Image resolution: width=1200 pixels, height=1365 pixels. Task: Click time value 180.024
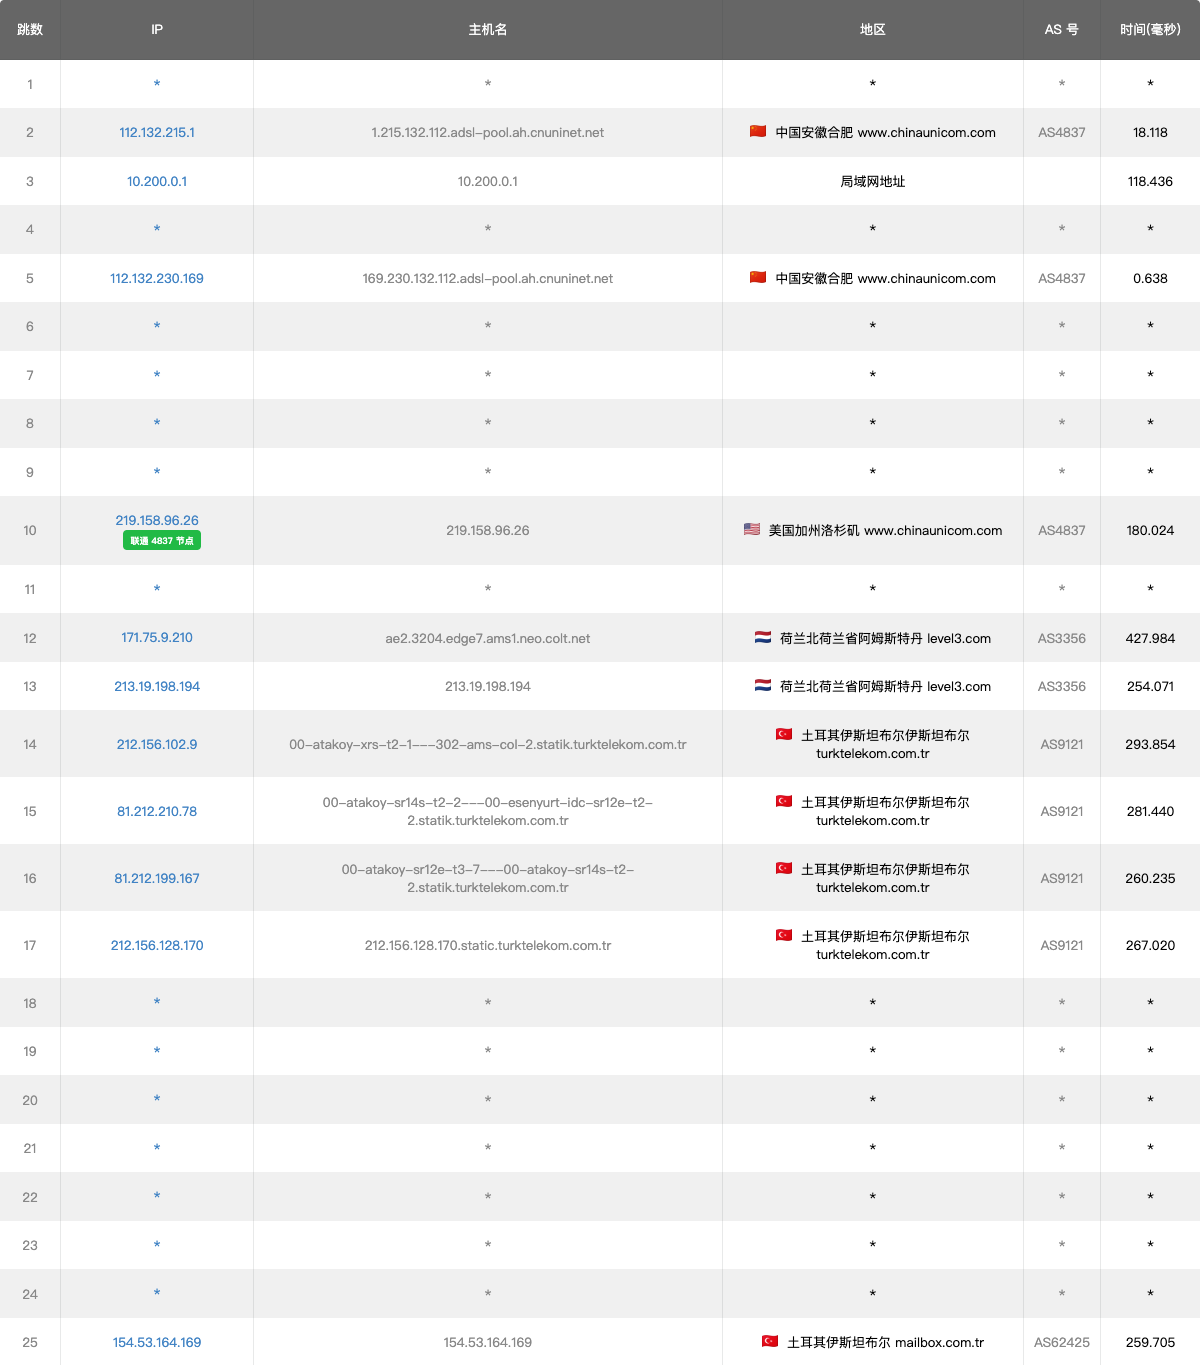coord(1150,530)
